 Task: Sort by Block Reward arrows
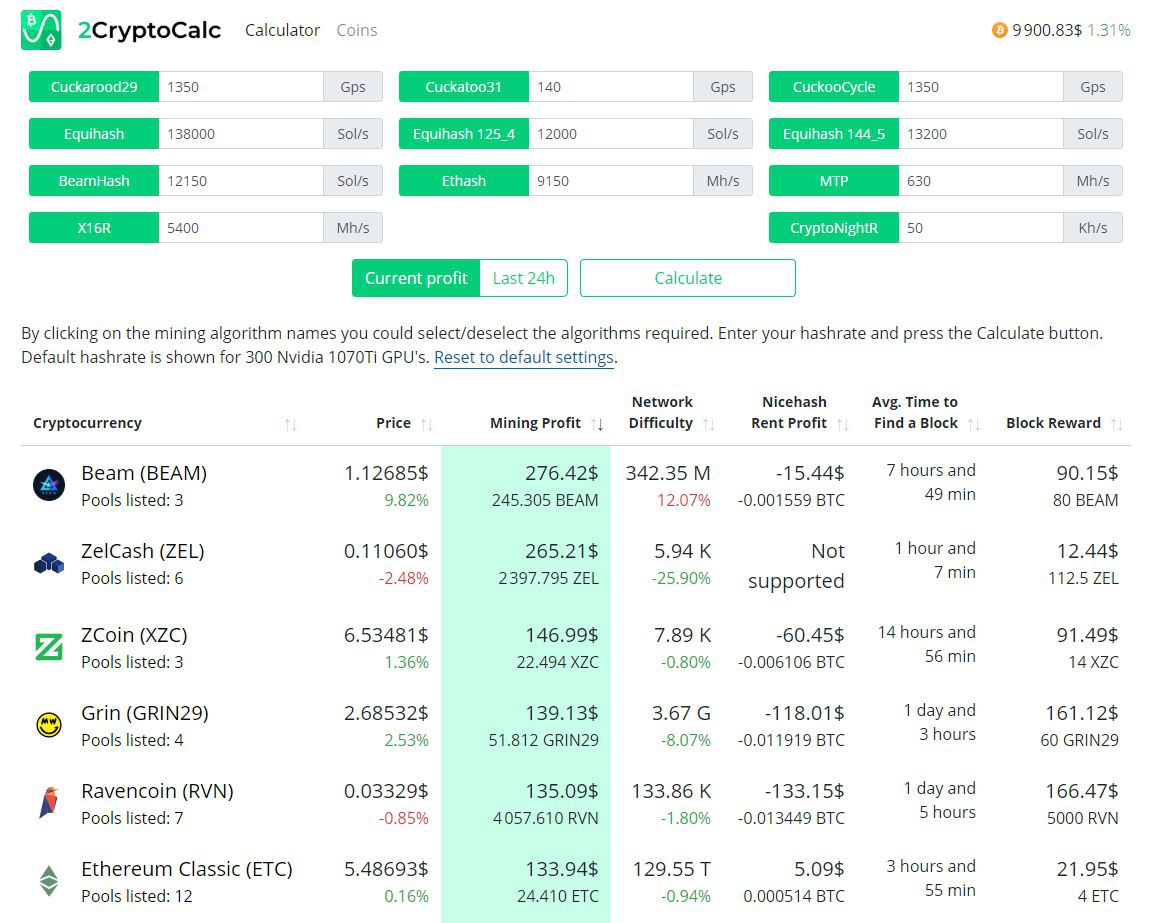(1117, 424)
